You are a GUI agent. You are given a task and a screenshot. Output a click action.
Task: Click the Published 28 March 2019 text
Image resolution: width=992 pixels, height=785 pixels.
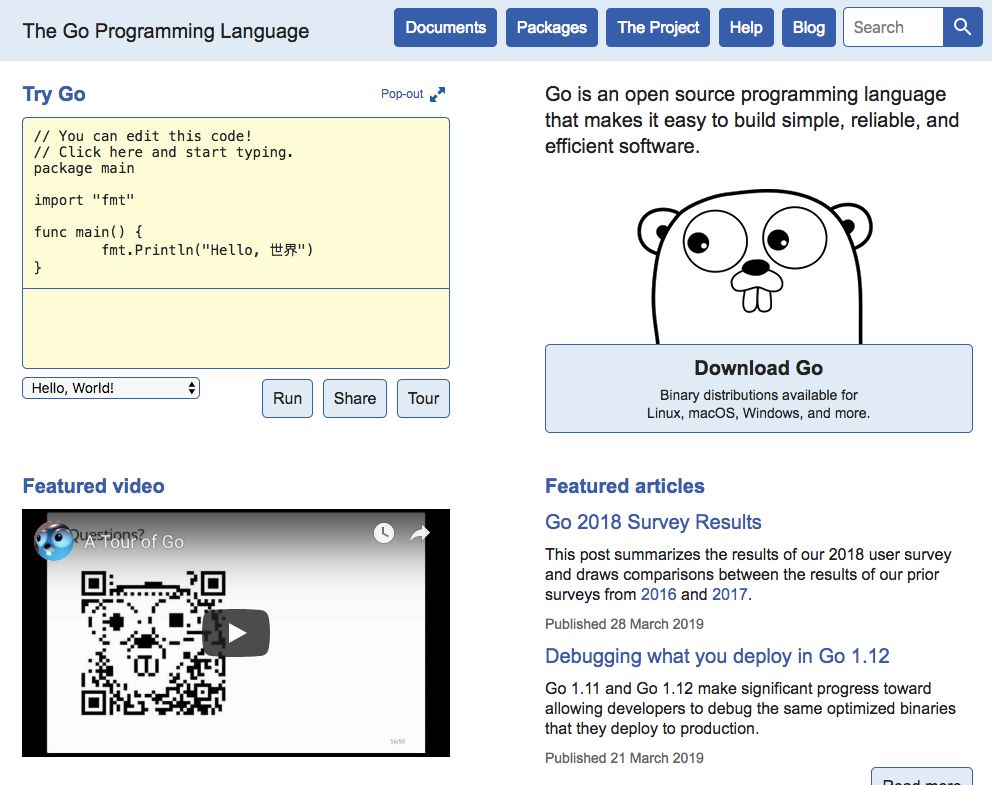[x=624, y=624]
